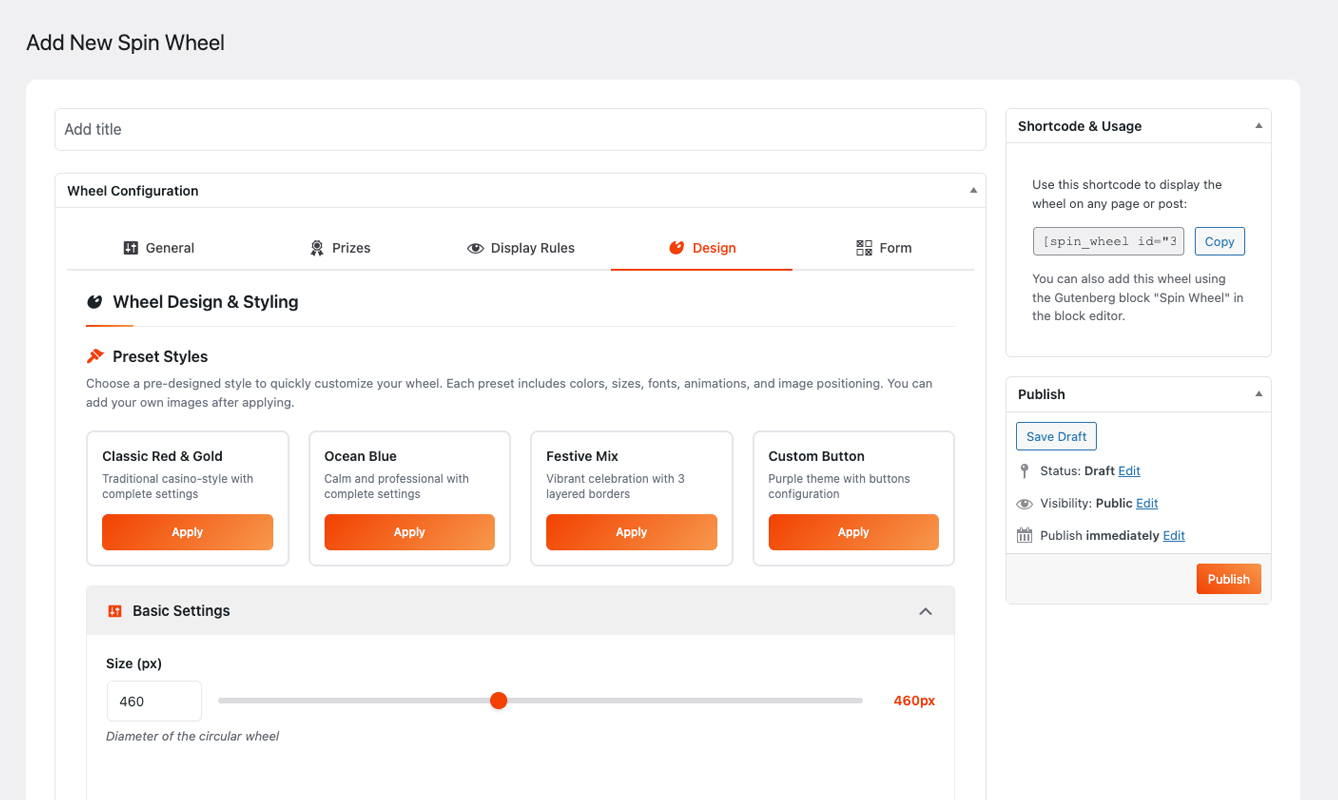The image size is (1338, 800).
Task: Click the trophy icon on the Prizes tab
Action: (317, 247)
